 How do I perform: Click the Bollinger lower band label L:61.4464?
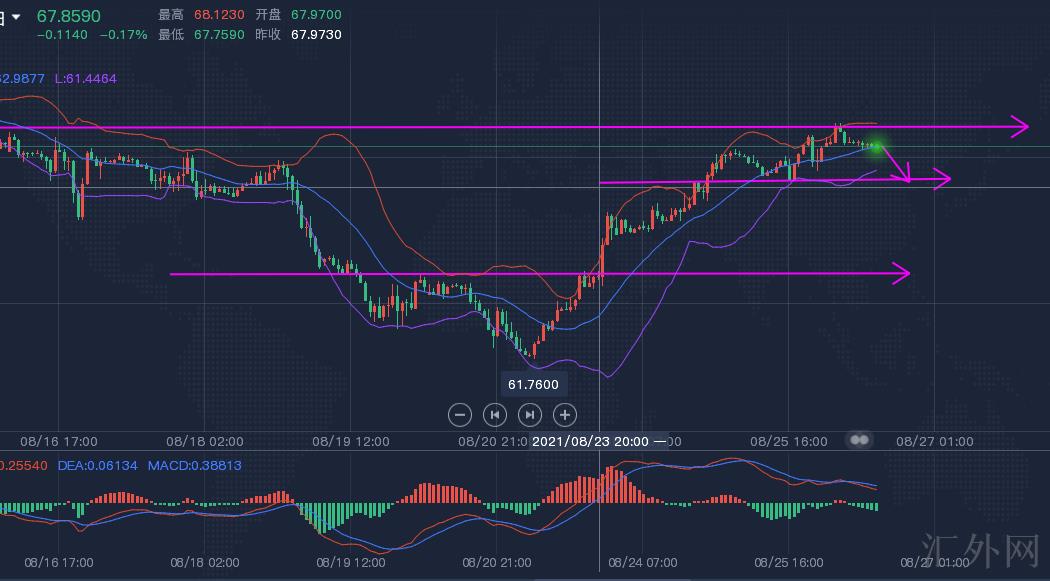pos(85,78)
